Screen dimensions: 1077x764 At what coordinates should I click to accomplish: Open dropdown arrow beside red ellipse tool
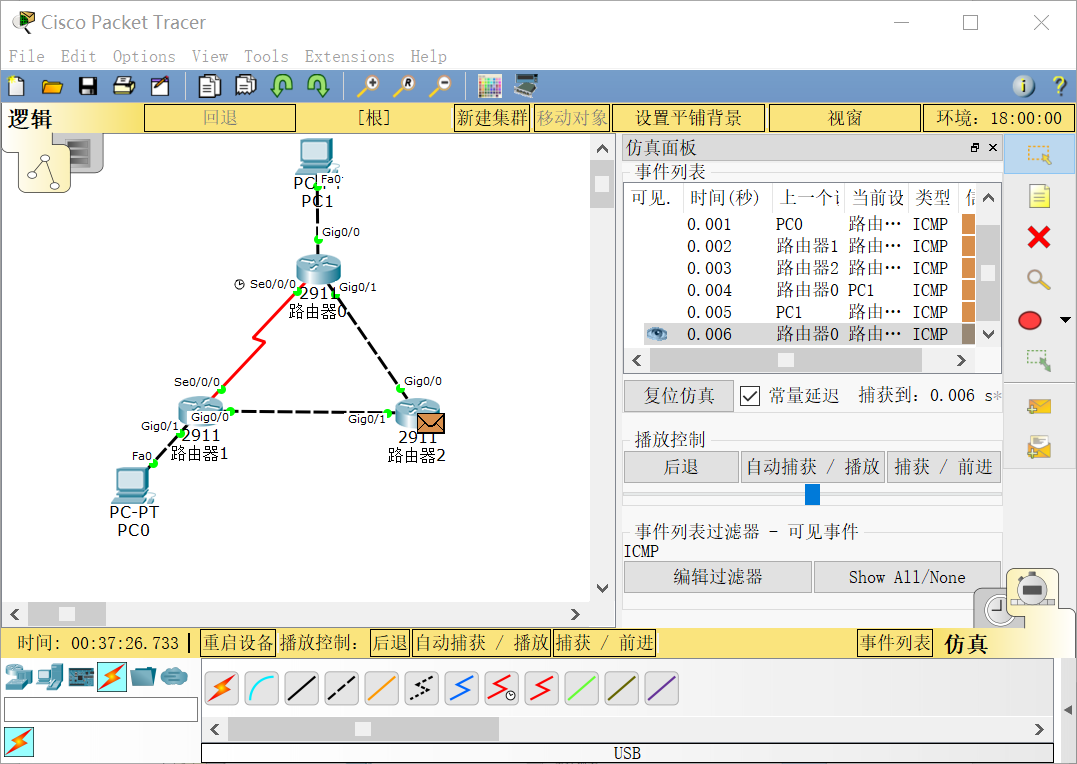tap(1065, 320)
